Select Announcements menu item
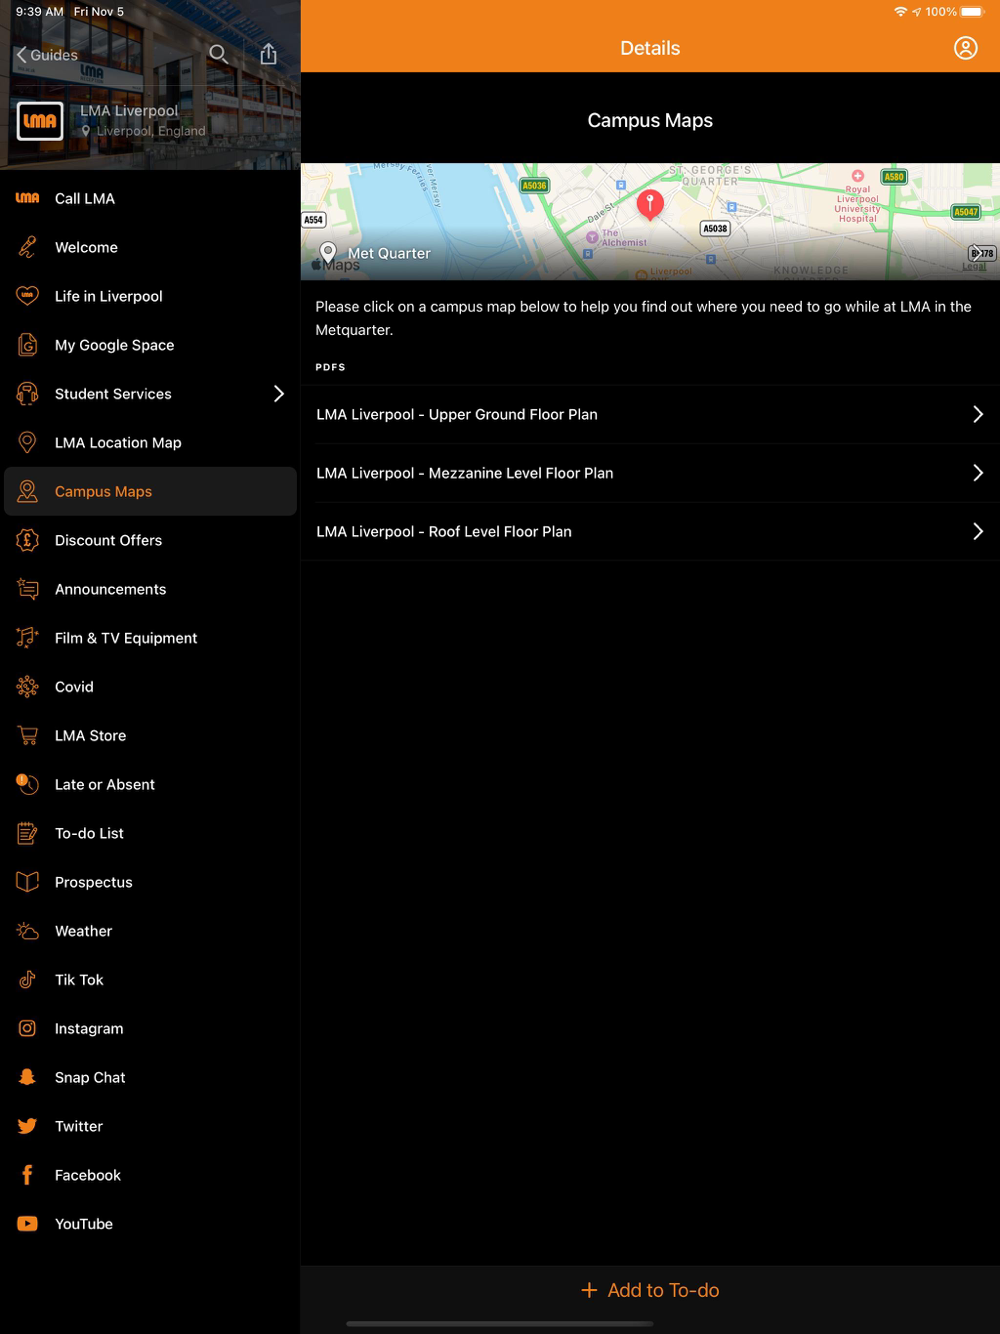 (x=150, y=589)
